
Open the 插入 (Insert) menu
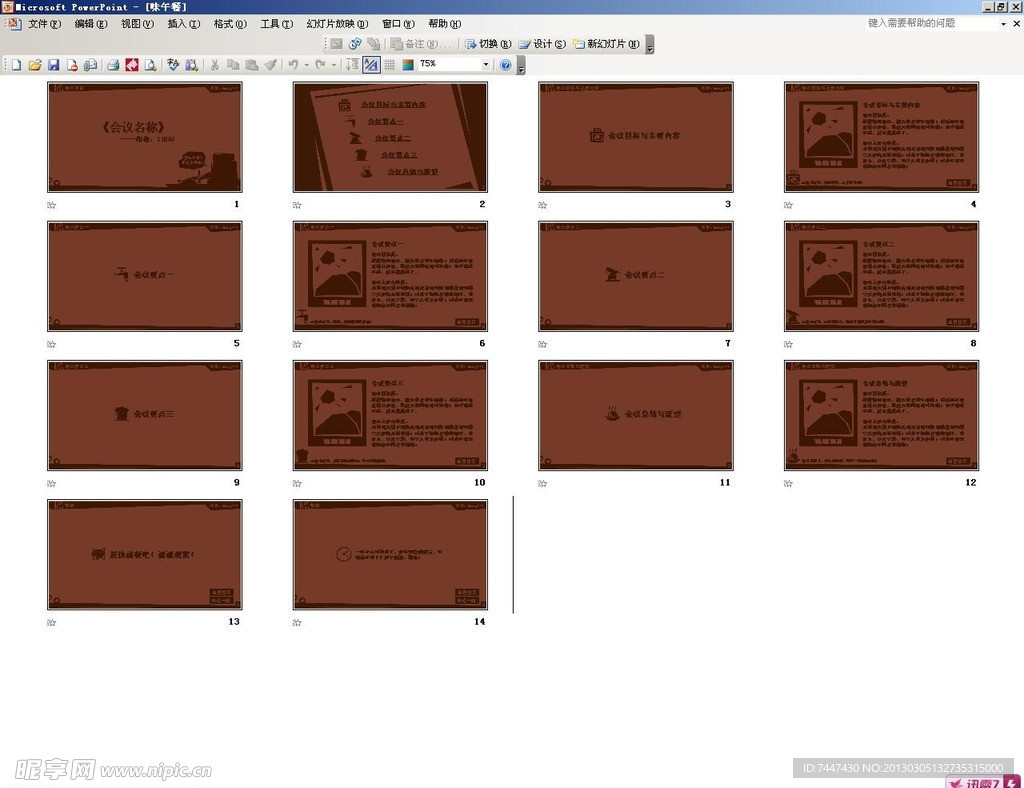(x=183, y=24)
